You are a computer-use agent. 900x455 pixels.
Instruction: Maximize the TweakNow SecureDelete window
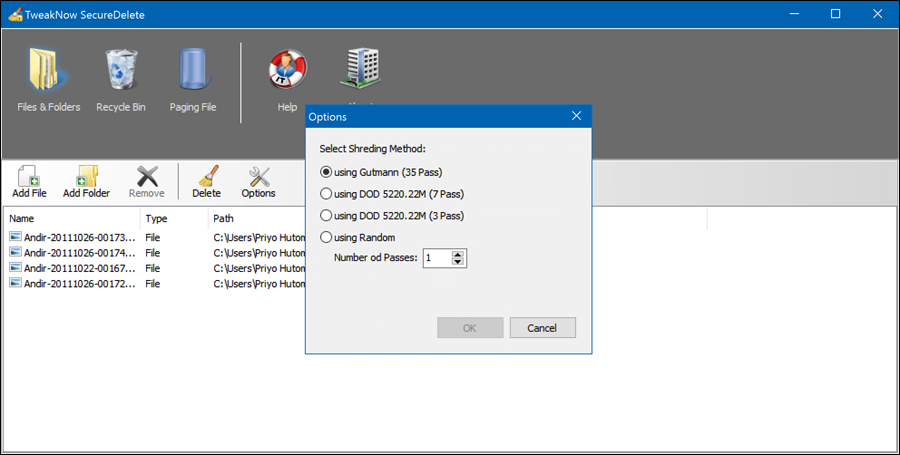836,14
